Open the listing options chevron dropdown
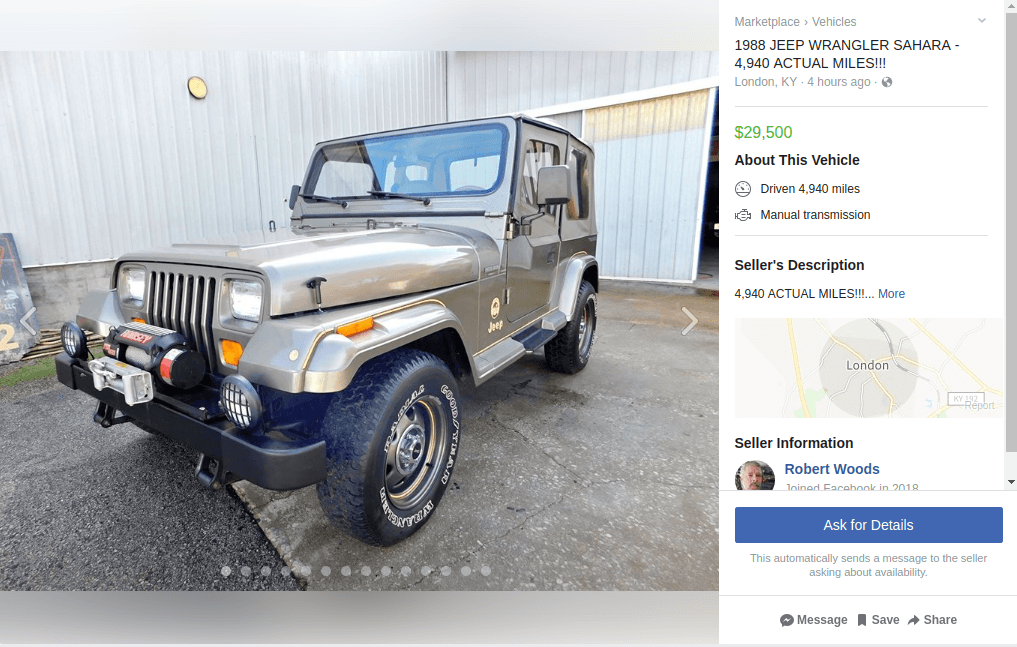Screen dimensions: 1017x647 pyautogui.click(x=981, y=21)
